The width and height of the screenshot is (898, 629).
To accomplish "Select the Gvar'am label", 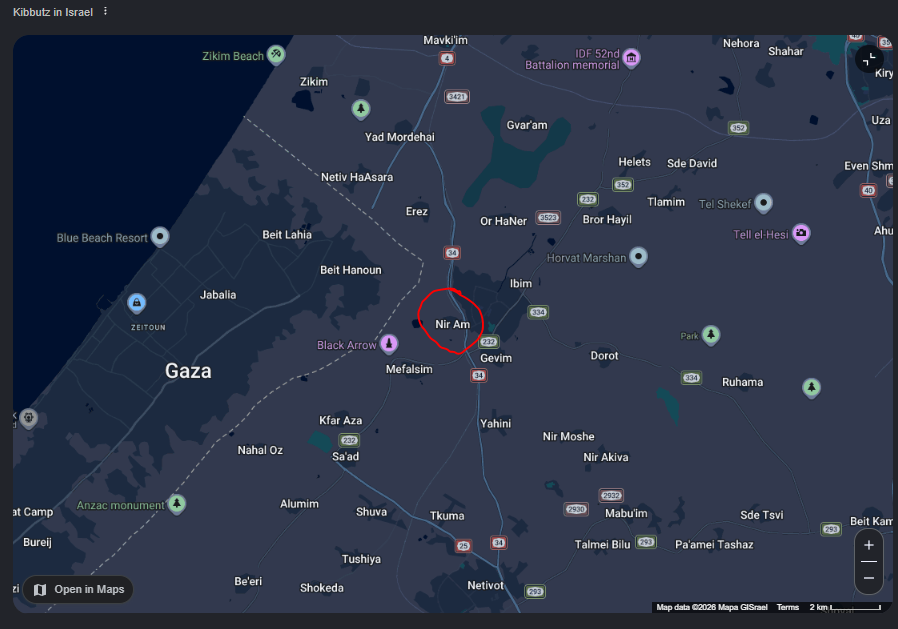I will (527, 125).
